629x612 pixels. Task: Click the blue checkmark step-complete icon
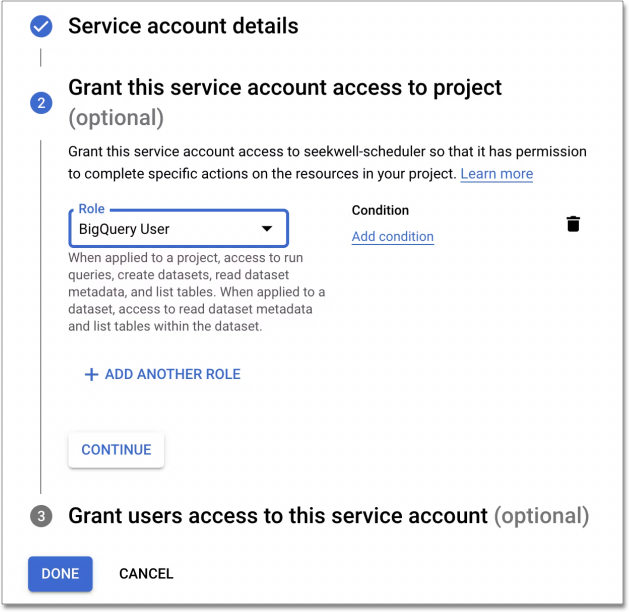point(40,26)
